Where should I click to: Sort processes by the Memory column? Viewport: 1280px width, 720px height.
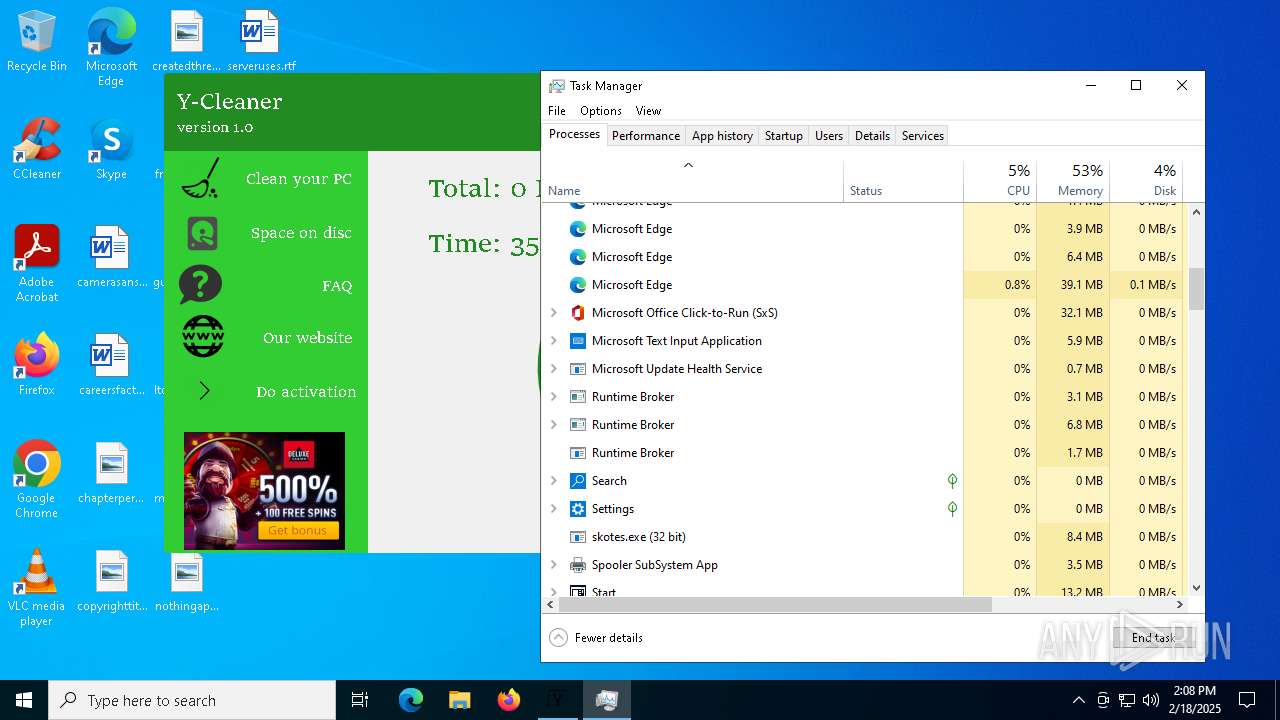tap(1073, 180)
